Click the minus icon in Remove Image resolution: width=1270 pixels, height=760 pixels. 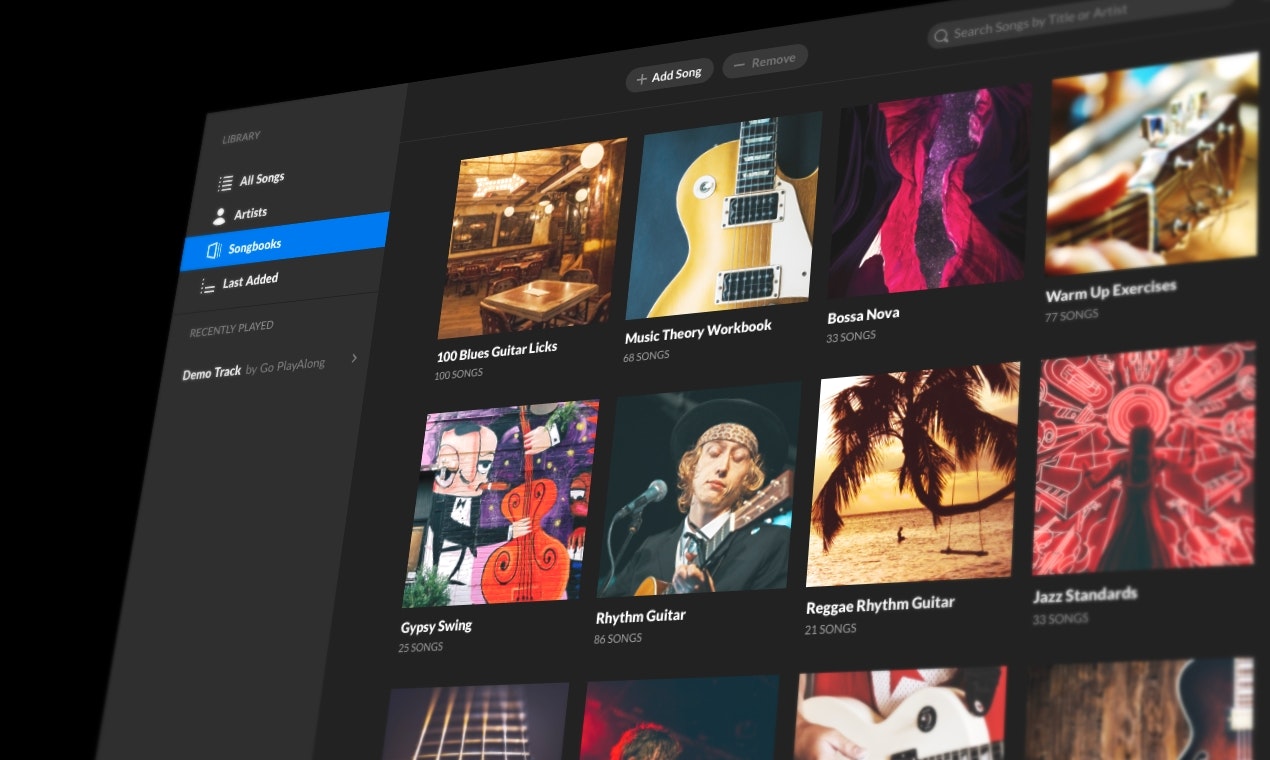click(739, 65)
